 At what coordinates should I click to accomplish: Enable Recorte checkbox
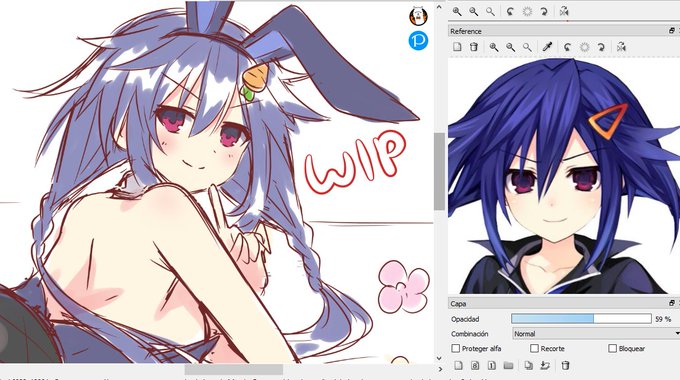pos(534,348)
